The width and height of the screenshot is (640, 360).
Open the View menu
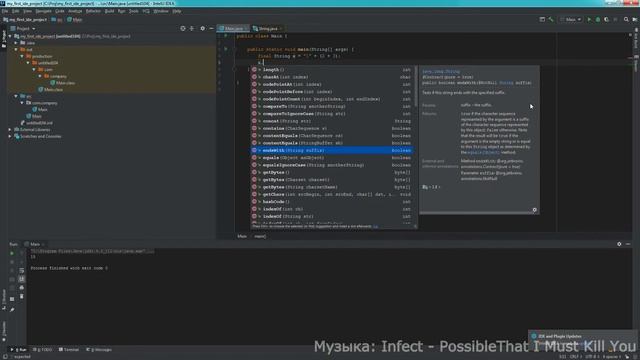click(27, 11)
